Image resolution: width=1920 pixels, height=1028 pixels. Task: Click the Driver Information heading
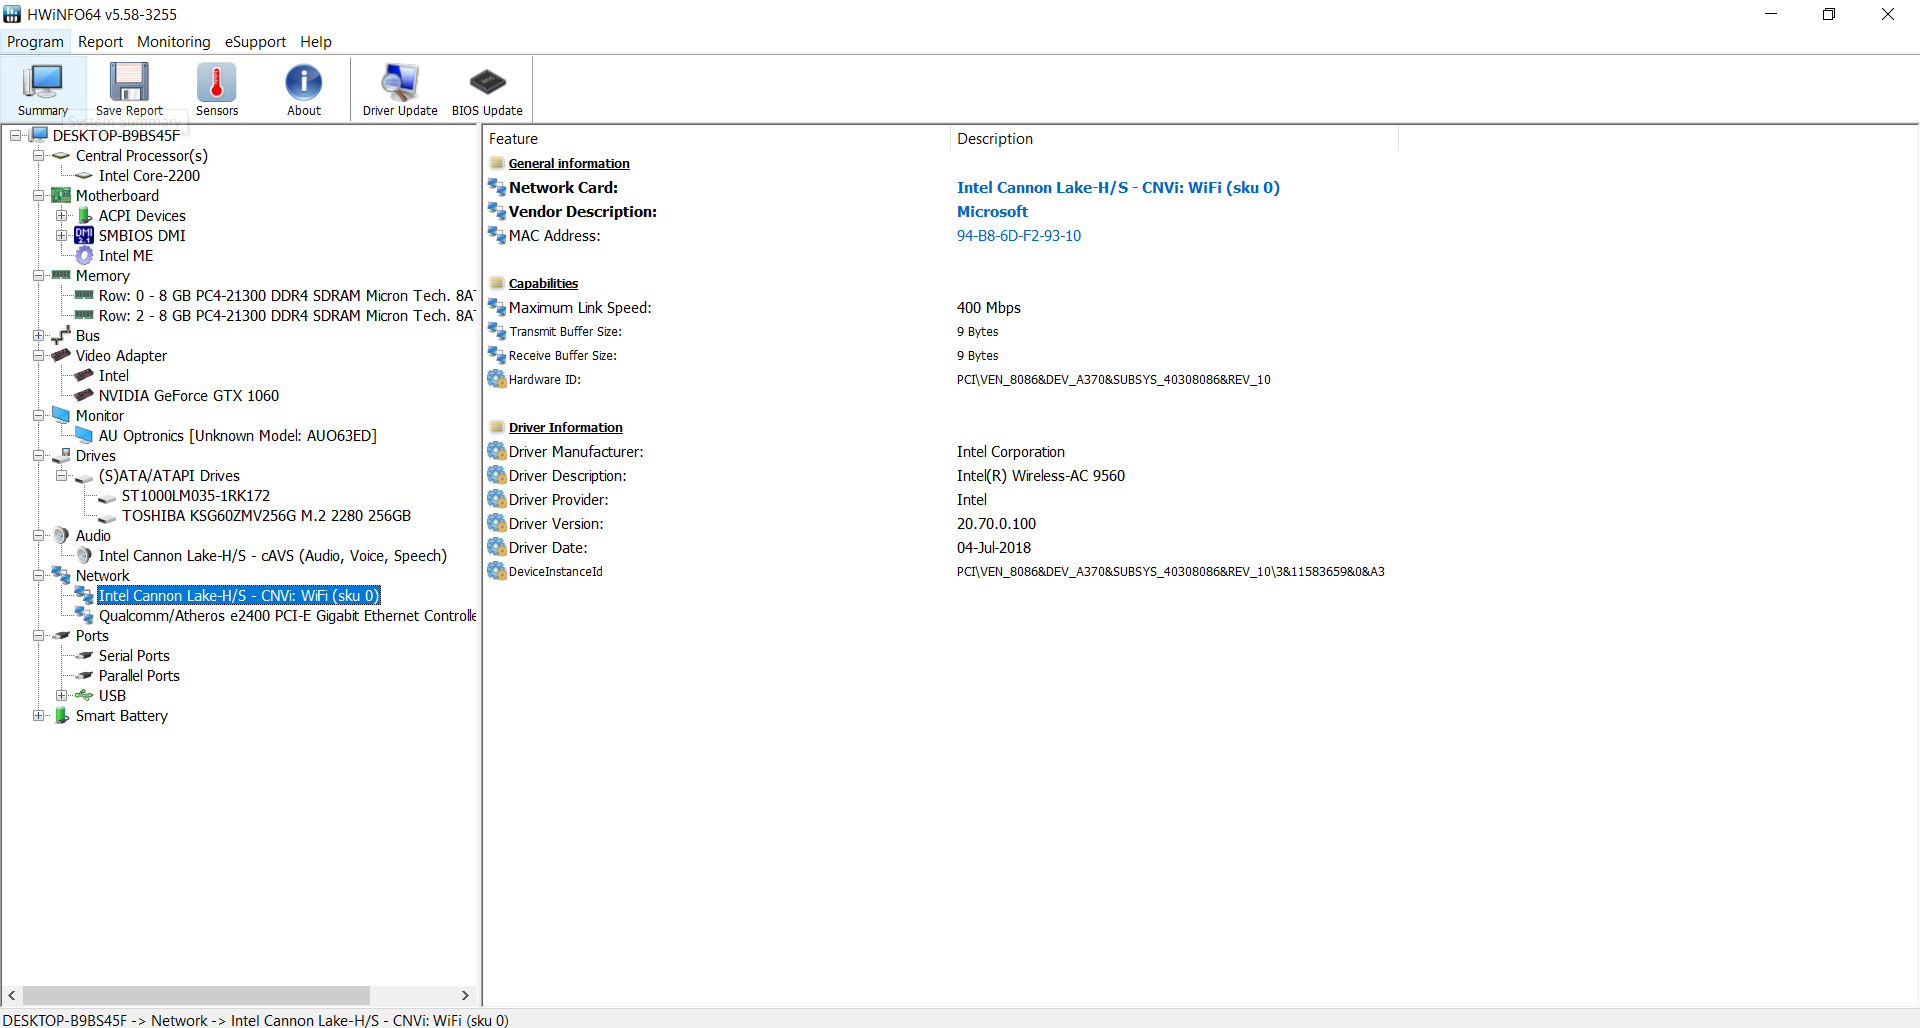tap(565, 428)
